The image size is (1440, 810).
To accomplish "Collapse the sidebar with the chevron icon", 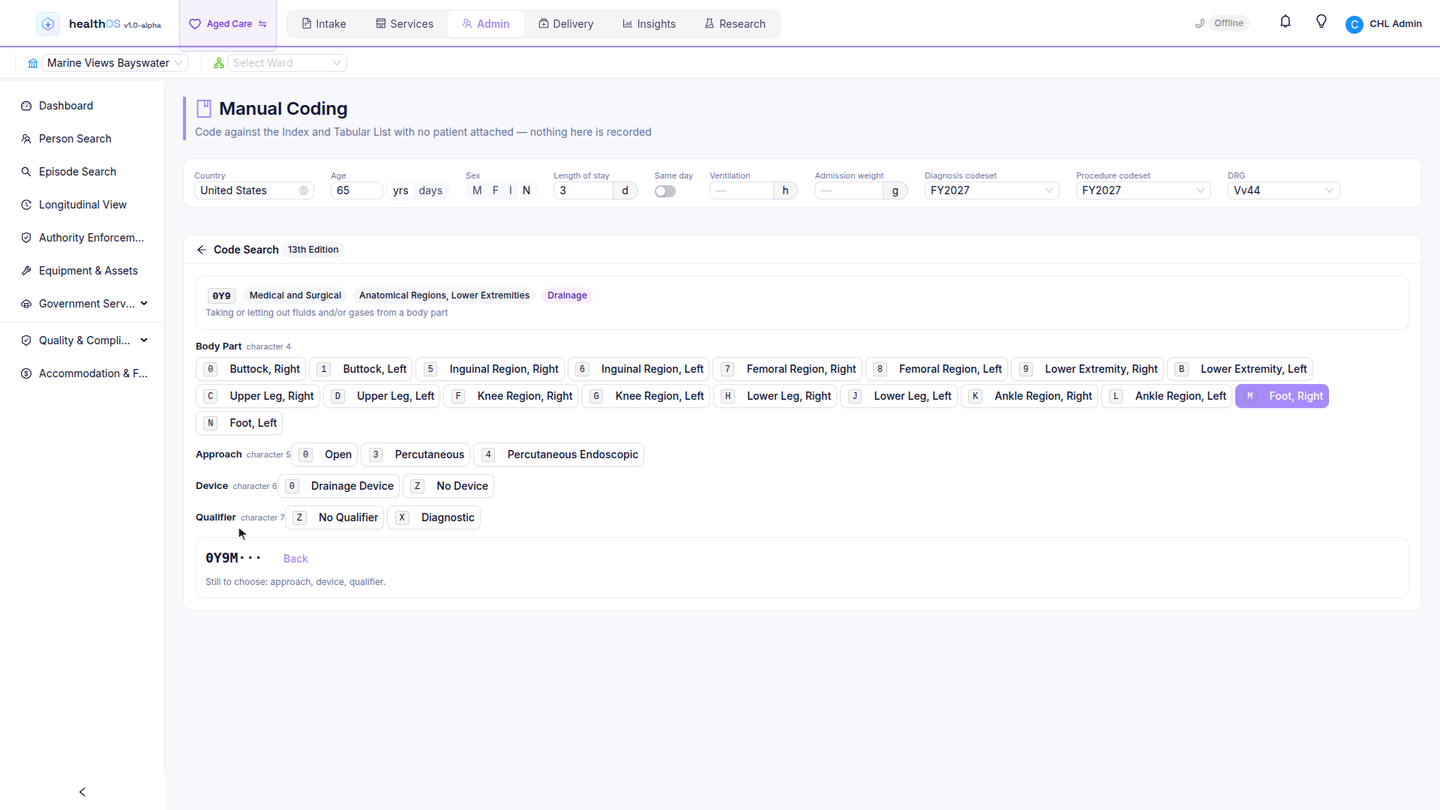I will click(82, 792).
